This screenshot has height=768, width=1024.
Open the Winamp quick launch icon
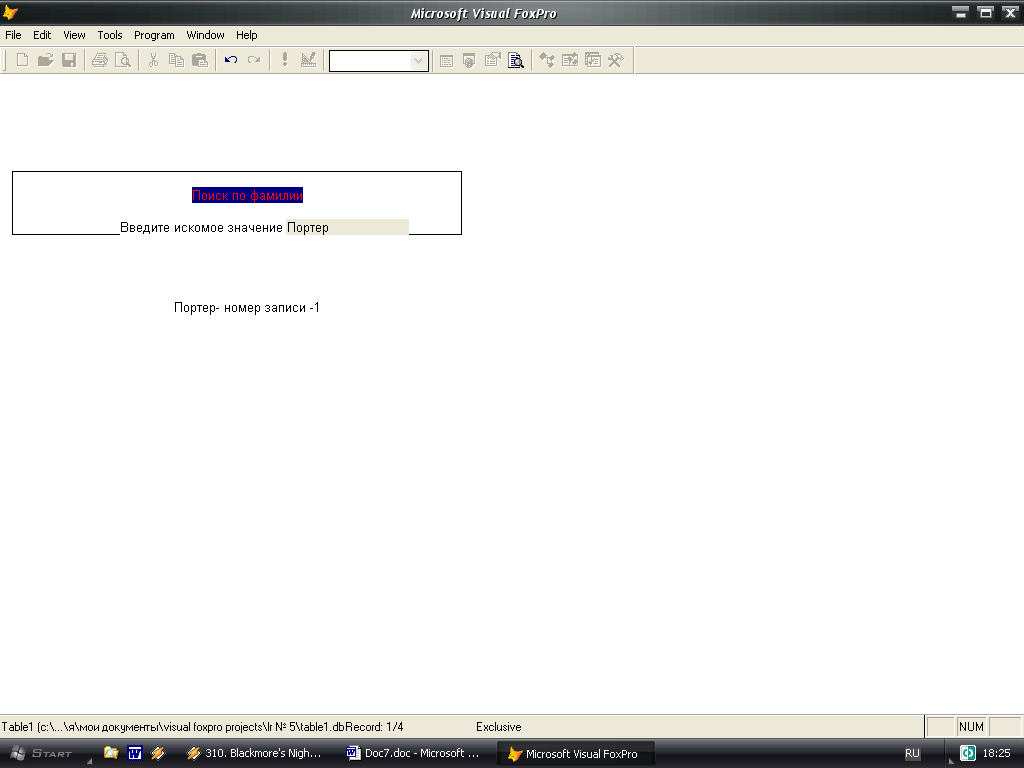[158, 753]
